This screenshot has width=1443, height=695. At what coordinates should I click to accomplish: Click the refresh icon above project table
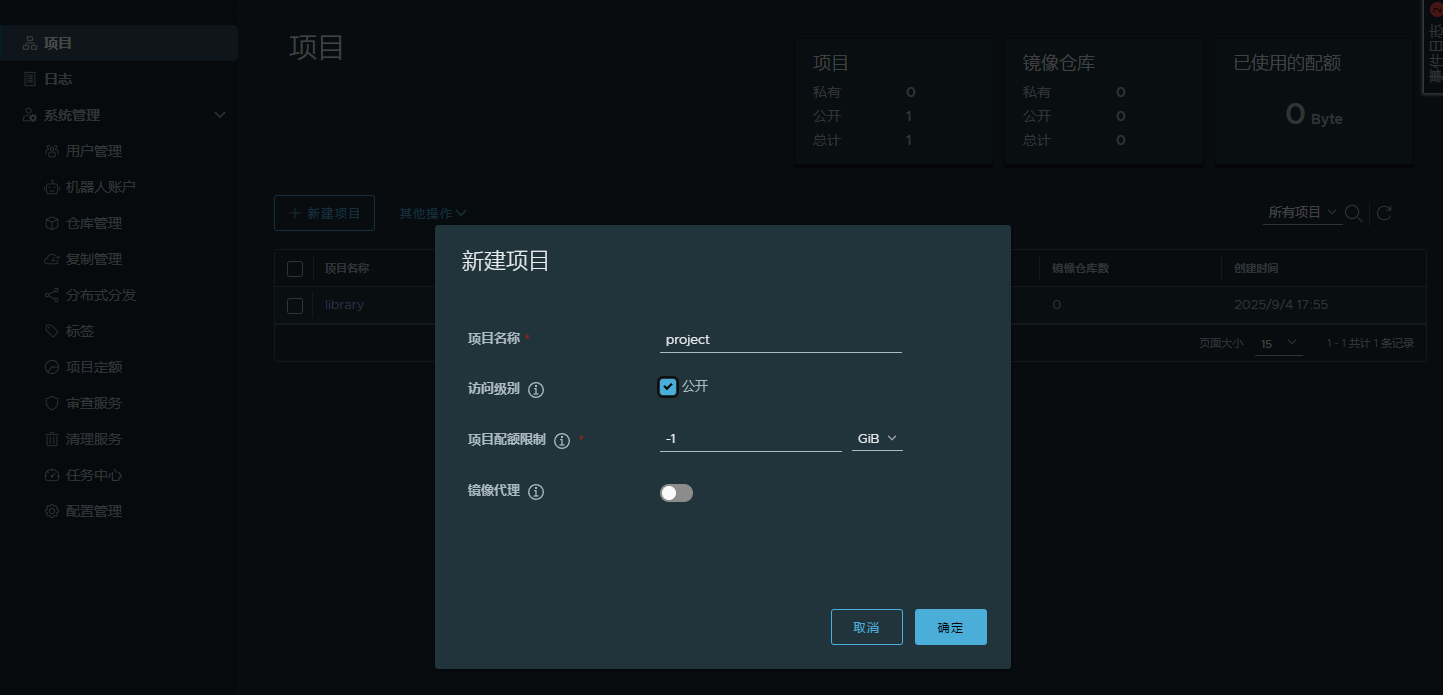coord(1384,213)
